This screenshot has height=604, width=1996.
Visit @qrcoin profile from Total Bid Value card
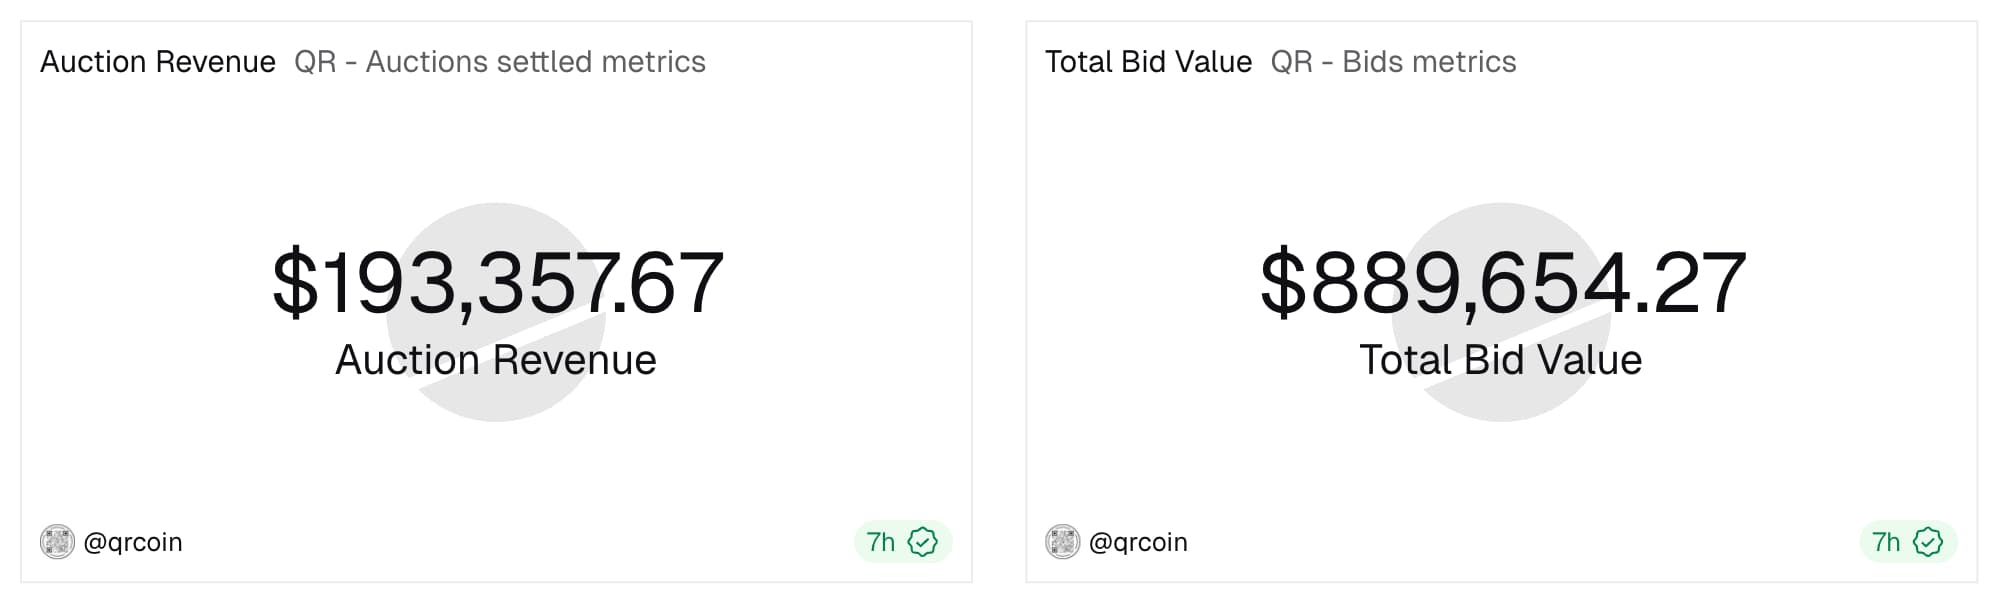tap(1138, 542)
